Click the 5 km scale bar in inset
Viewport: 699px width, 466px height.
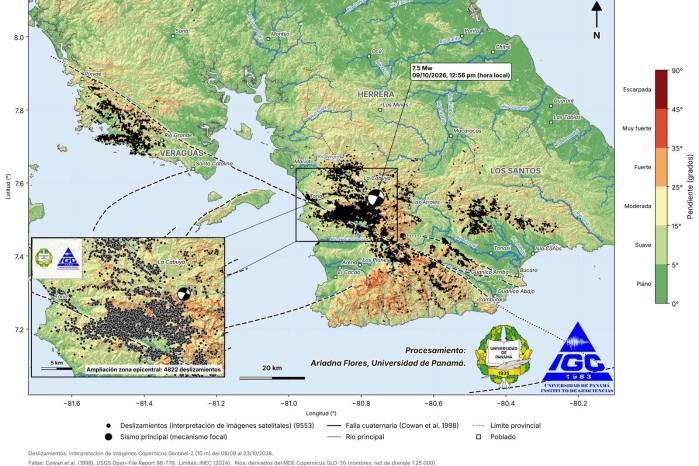(57, 368)
